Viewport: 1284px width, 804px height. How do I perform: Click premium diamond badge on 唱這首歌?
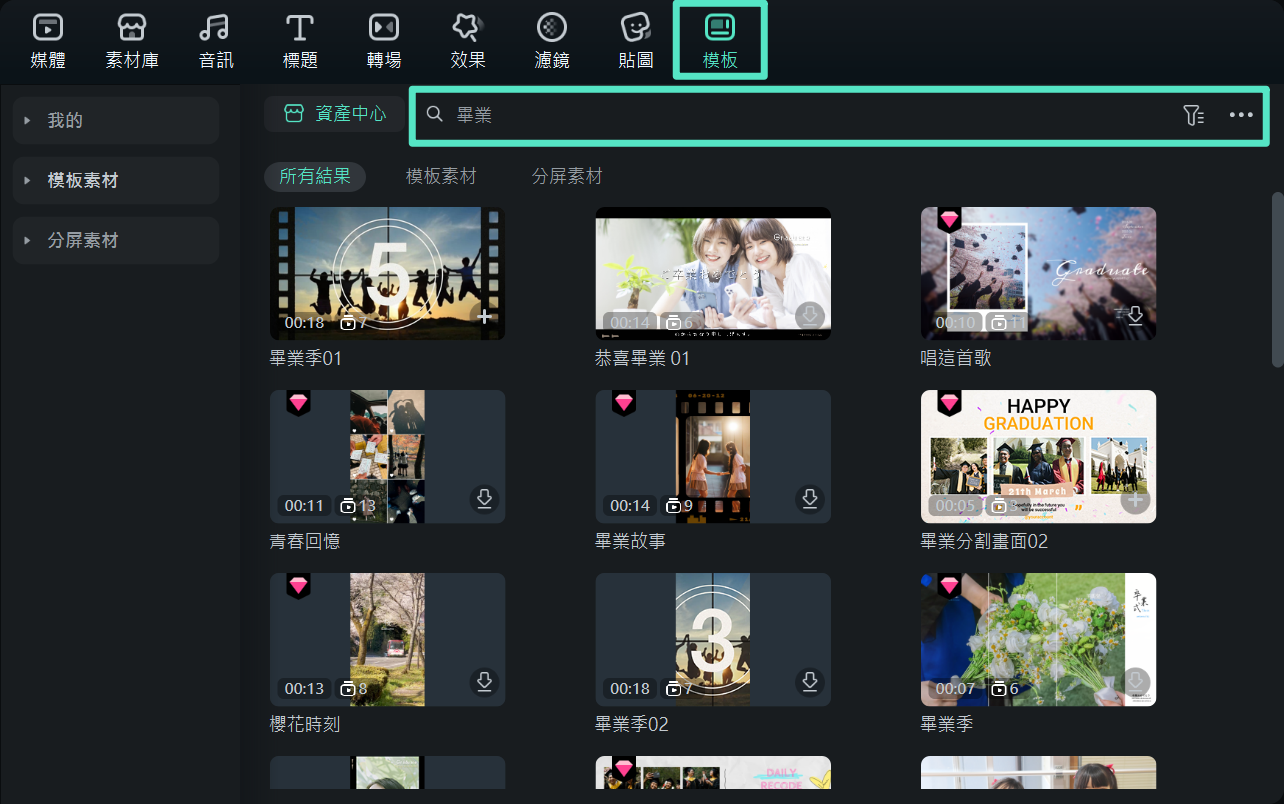[949, 220]
